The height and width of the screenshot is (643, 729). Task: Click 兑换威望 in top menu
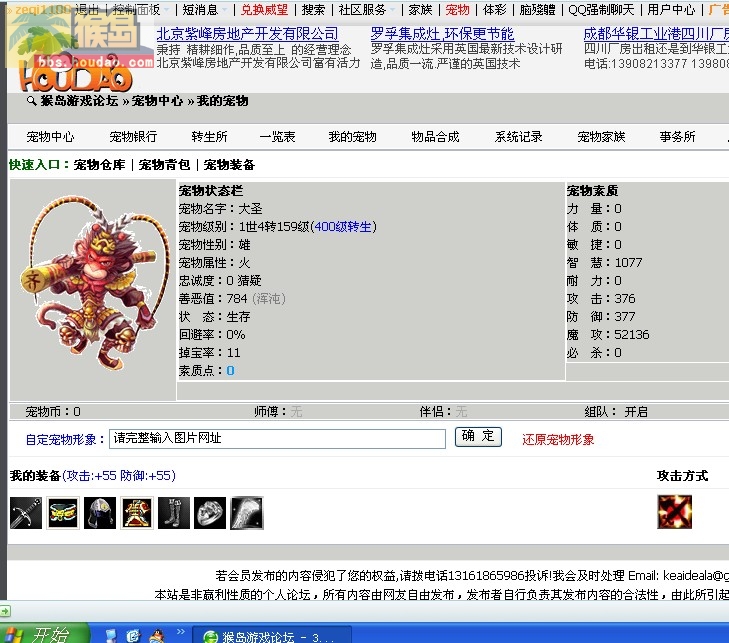pos(265,9)
